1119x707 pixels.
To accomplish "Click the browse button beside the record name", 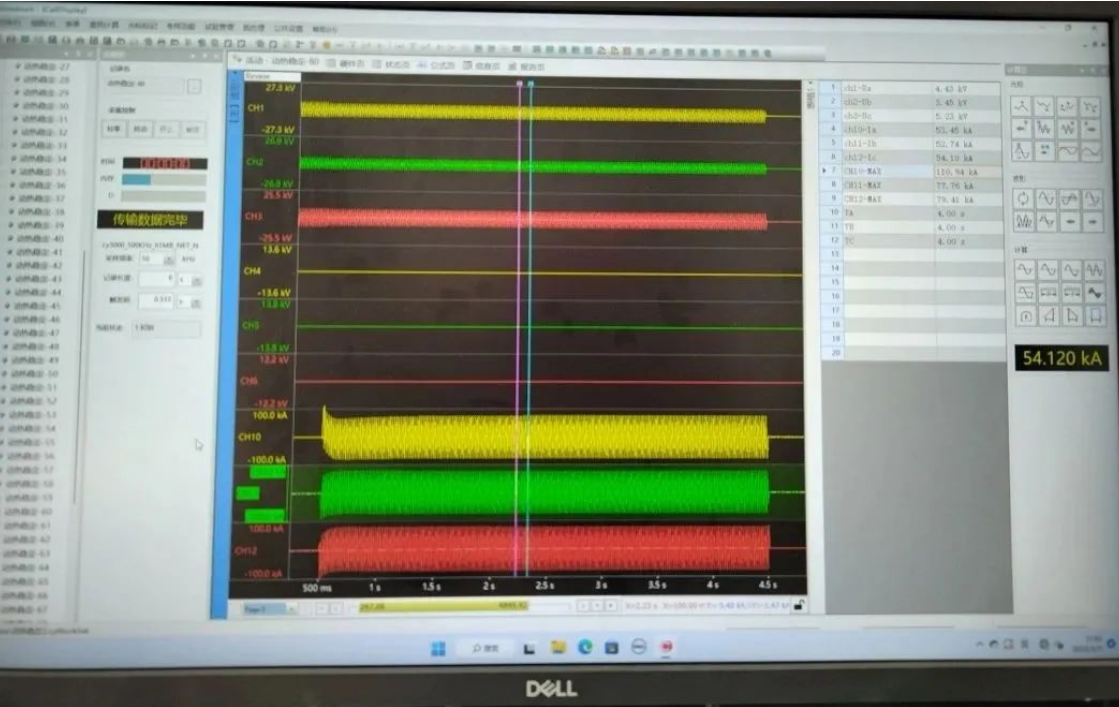I will point(194,86).
